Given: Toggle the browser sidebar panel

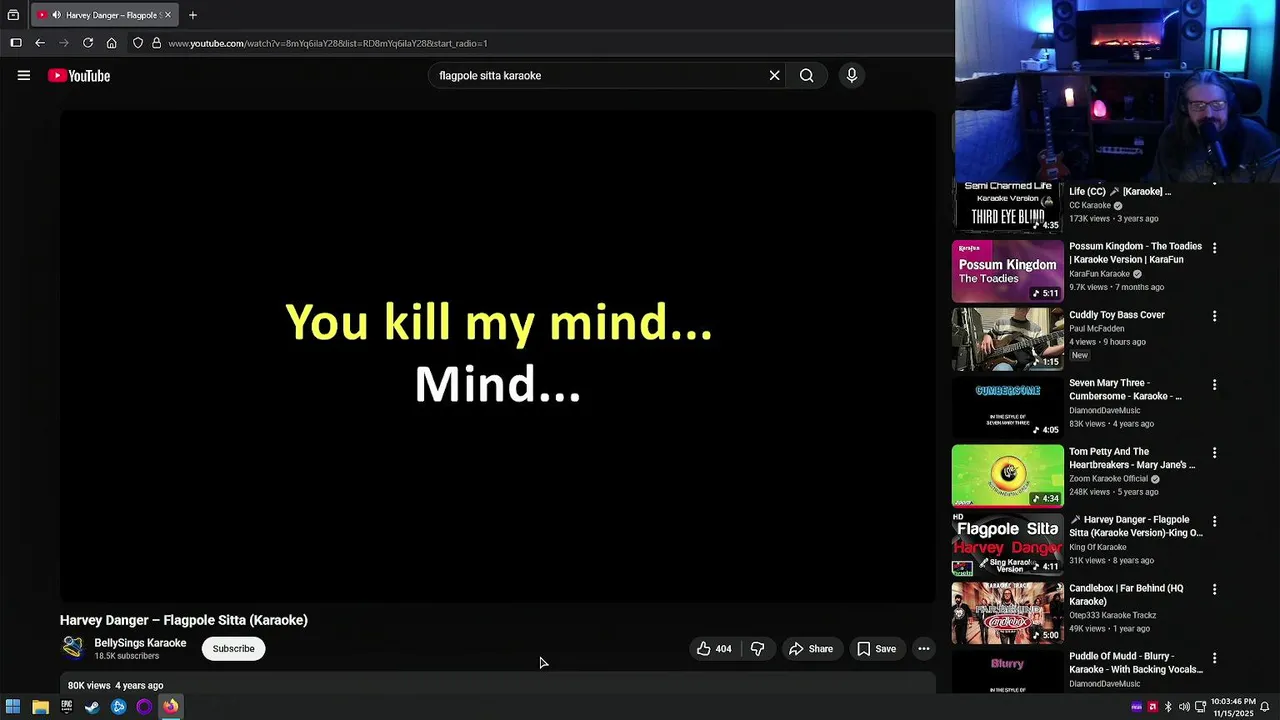Looking at the screenshot, I should coord(16,43).
